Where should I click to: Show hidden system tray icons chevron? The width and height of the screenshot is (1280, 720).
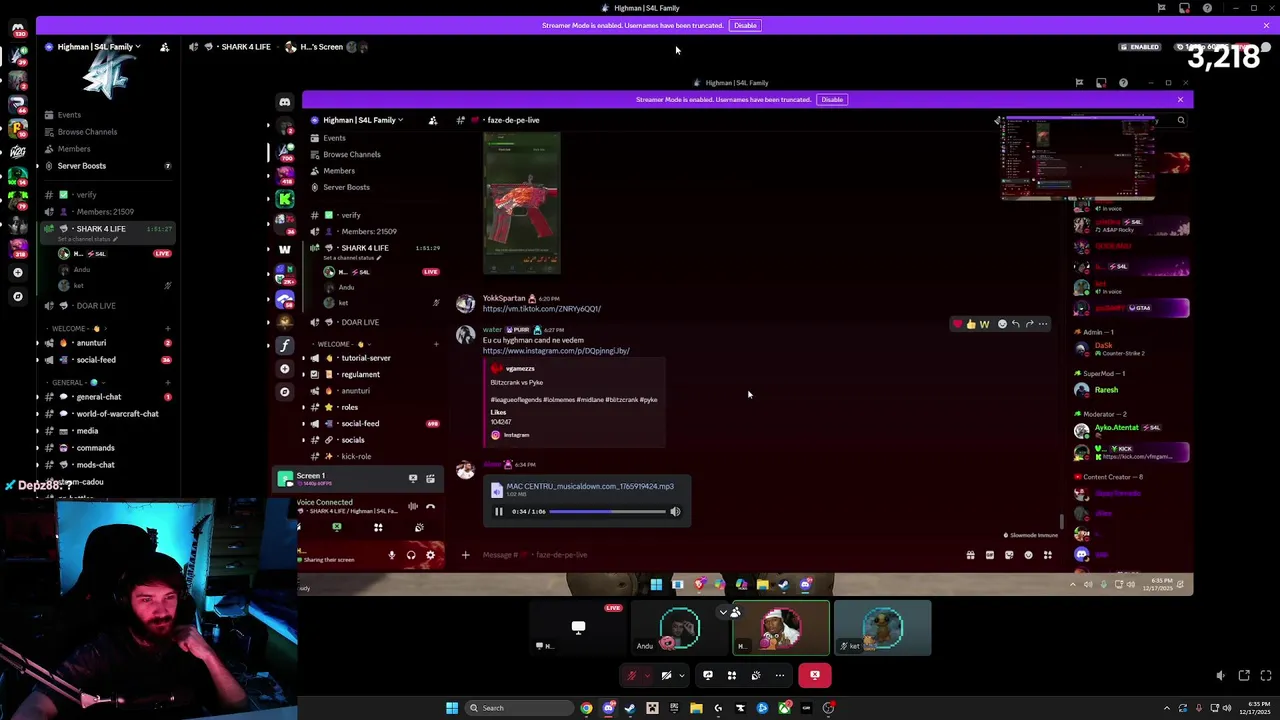pos(1169,708)
